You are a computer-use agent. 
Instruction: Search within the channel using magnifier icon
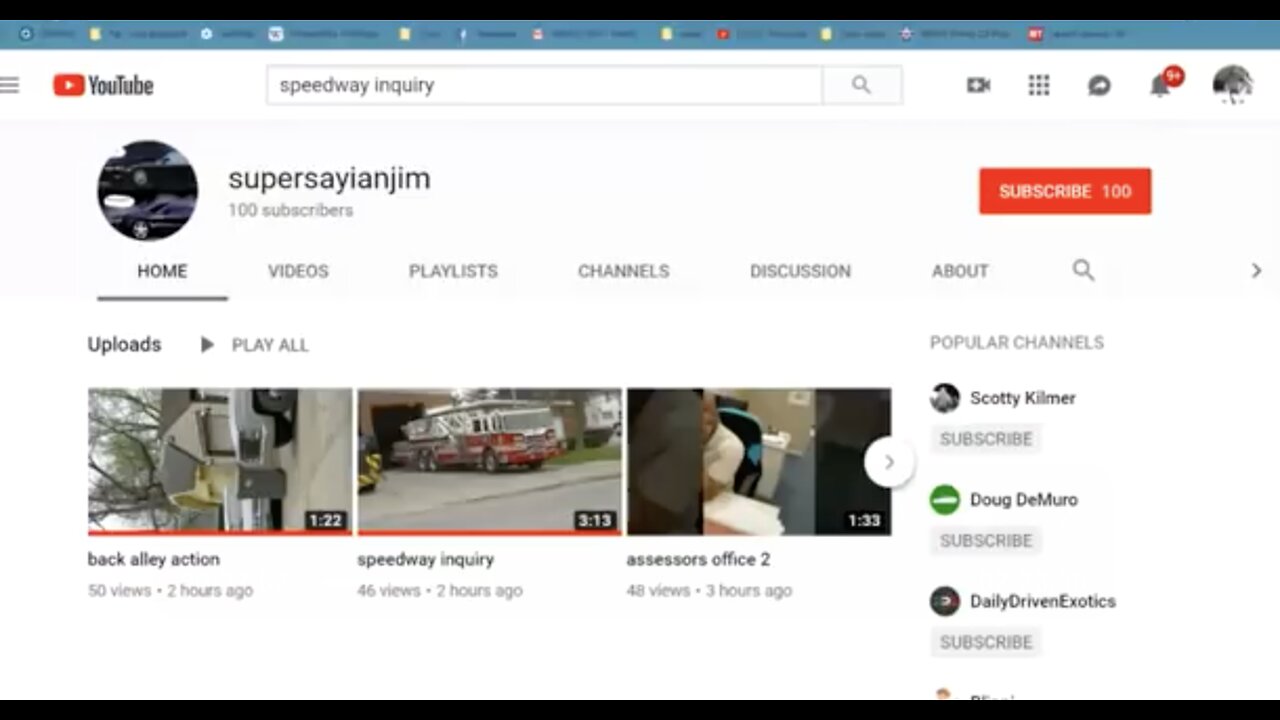tap(1083, 270)
